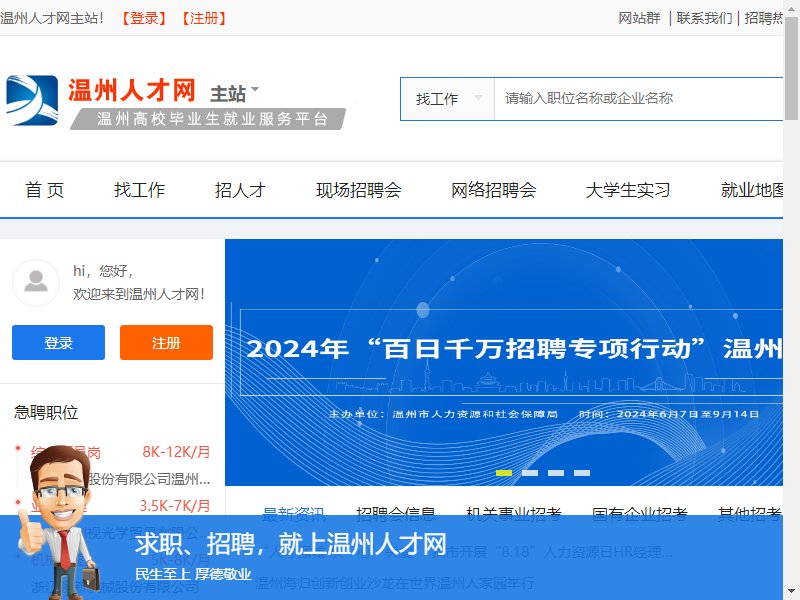Go to the 首页 navigation item
The height and width of the screenshot is (600, 800).
[x=45, y=190]
